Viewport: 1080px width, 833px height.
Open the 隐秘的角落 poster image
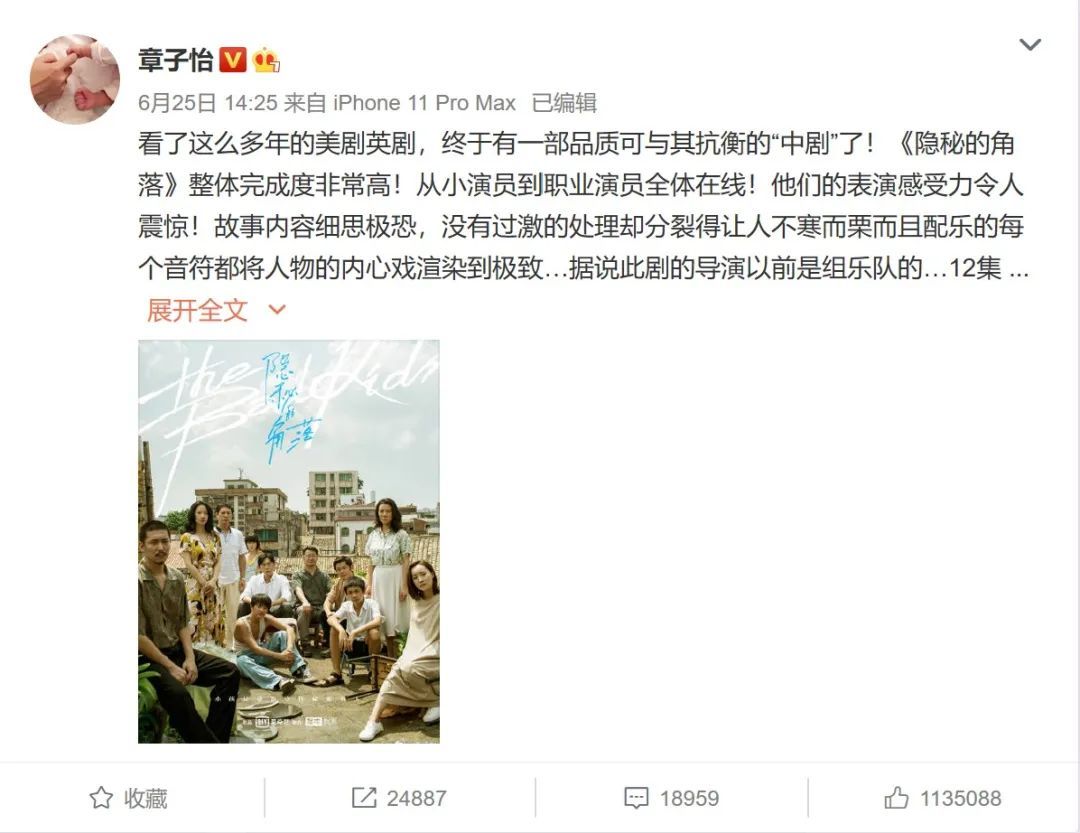pos(289,542)
